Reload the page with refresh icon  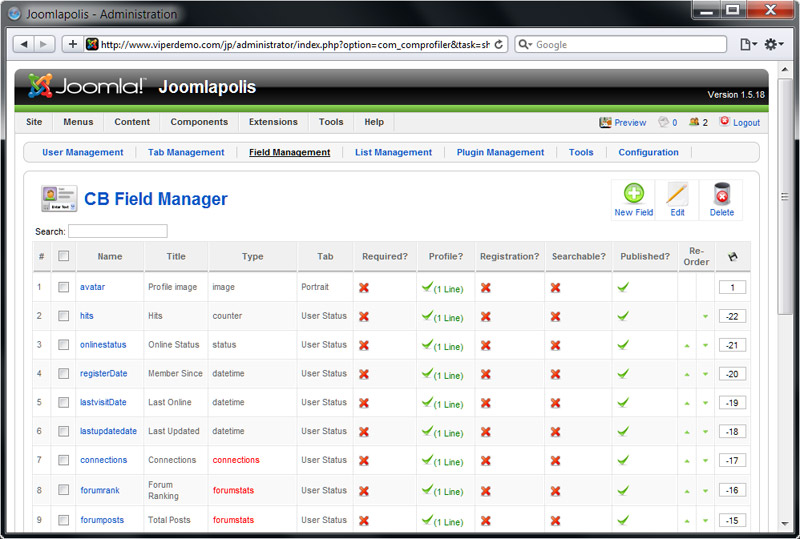(498, 44)
